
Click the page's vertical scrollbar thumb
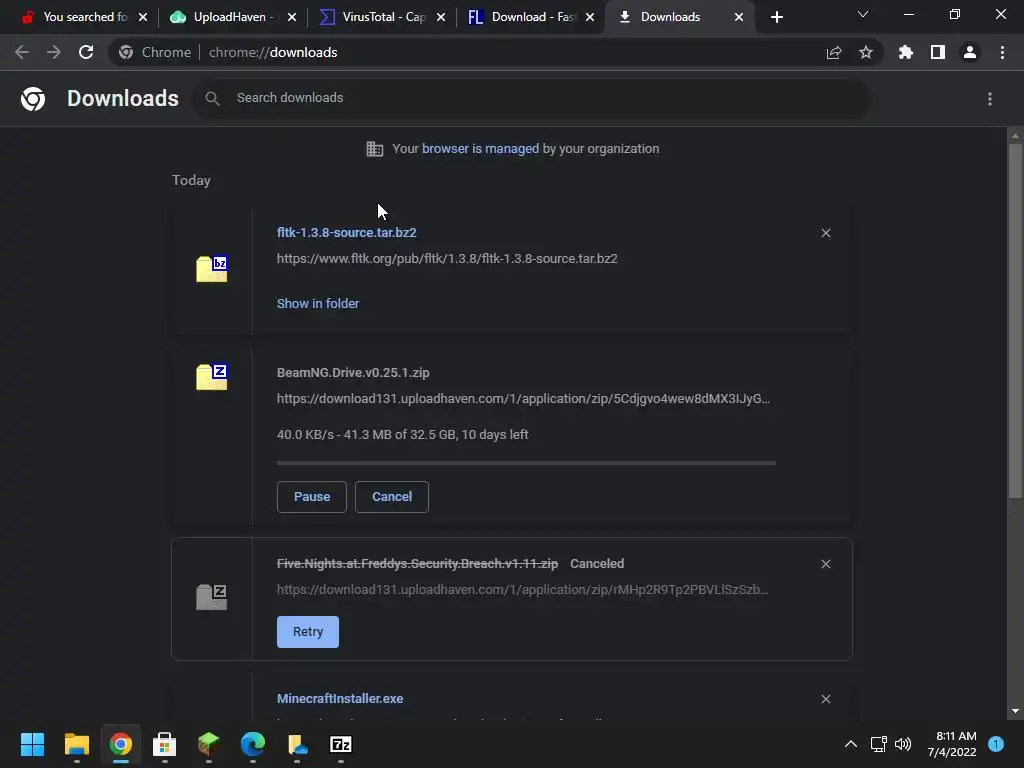click(x=1015, y=321)
